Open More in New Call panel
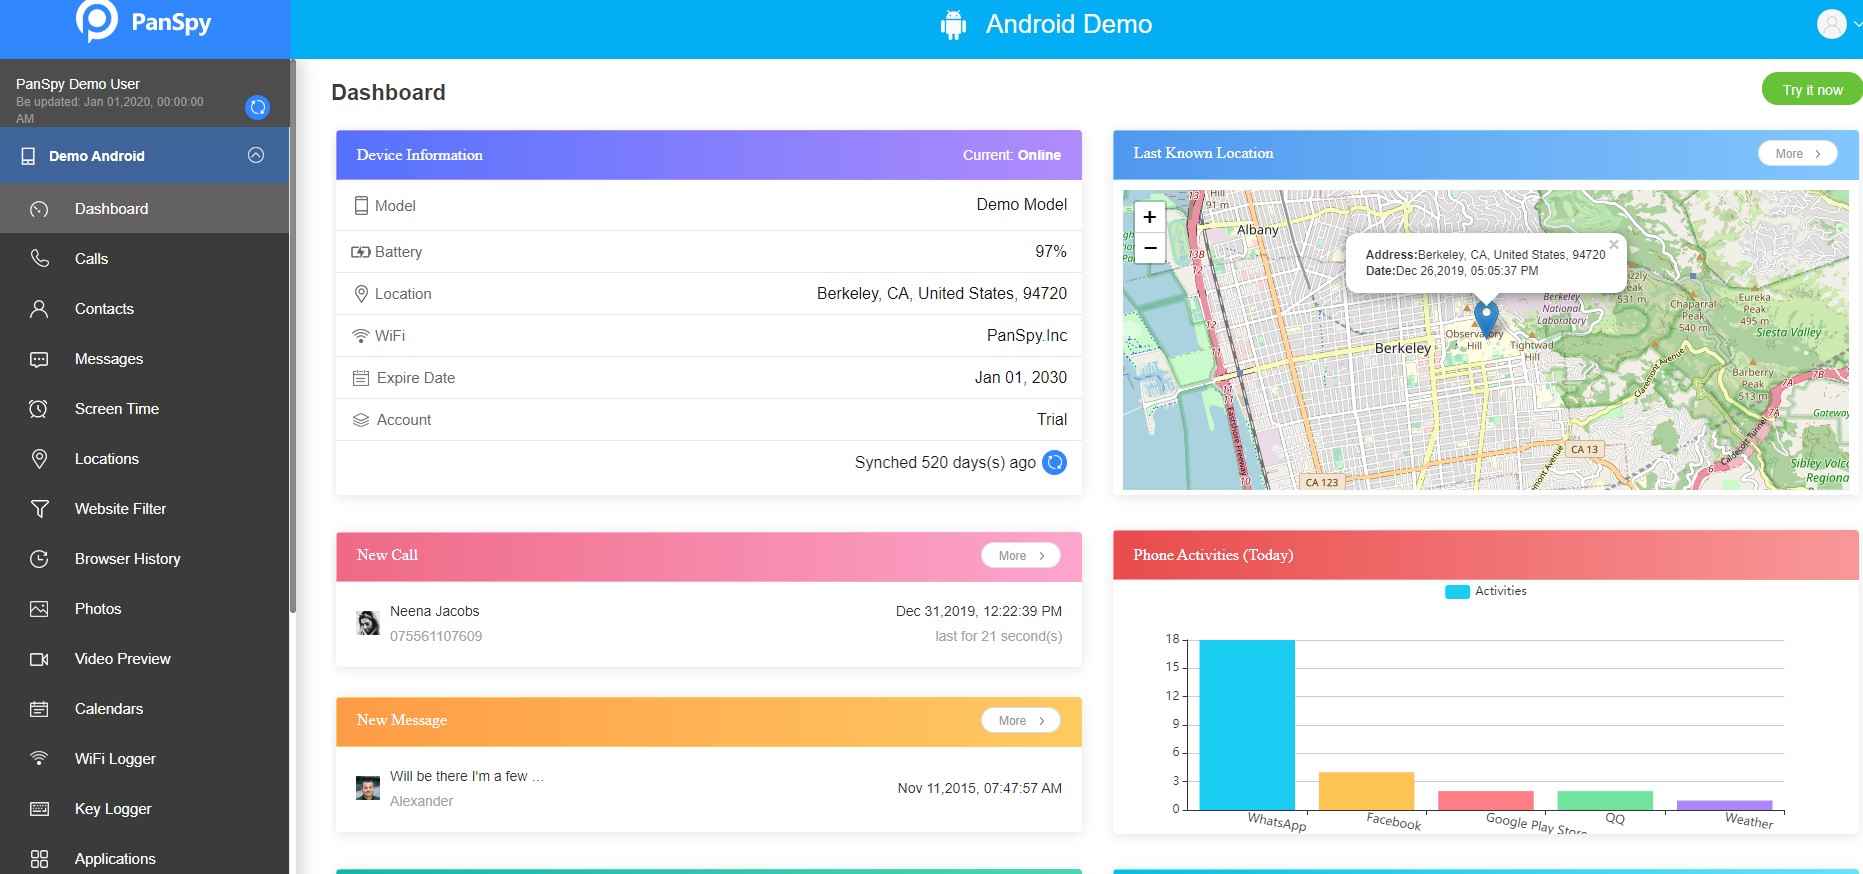This screenshot has height=874, width=1863. [1021, 555]
